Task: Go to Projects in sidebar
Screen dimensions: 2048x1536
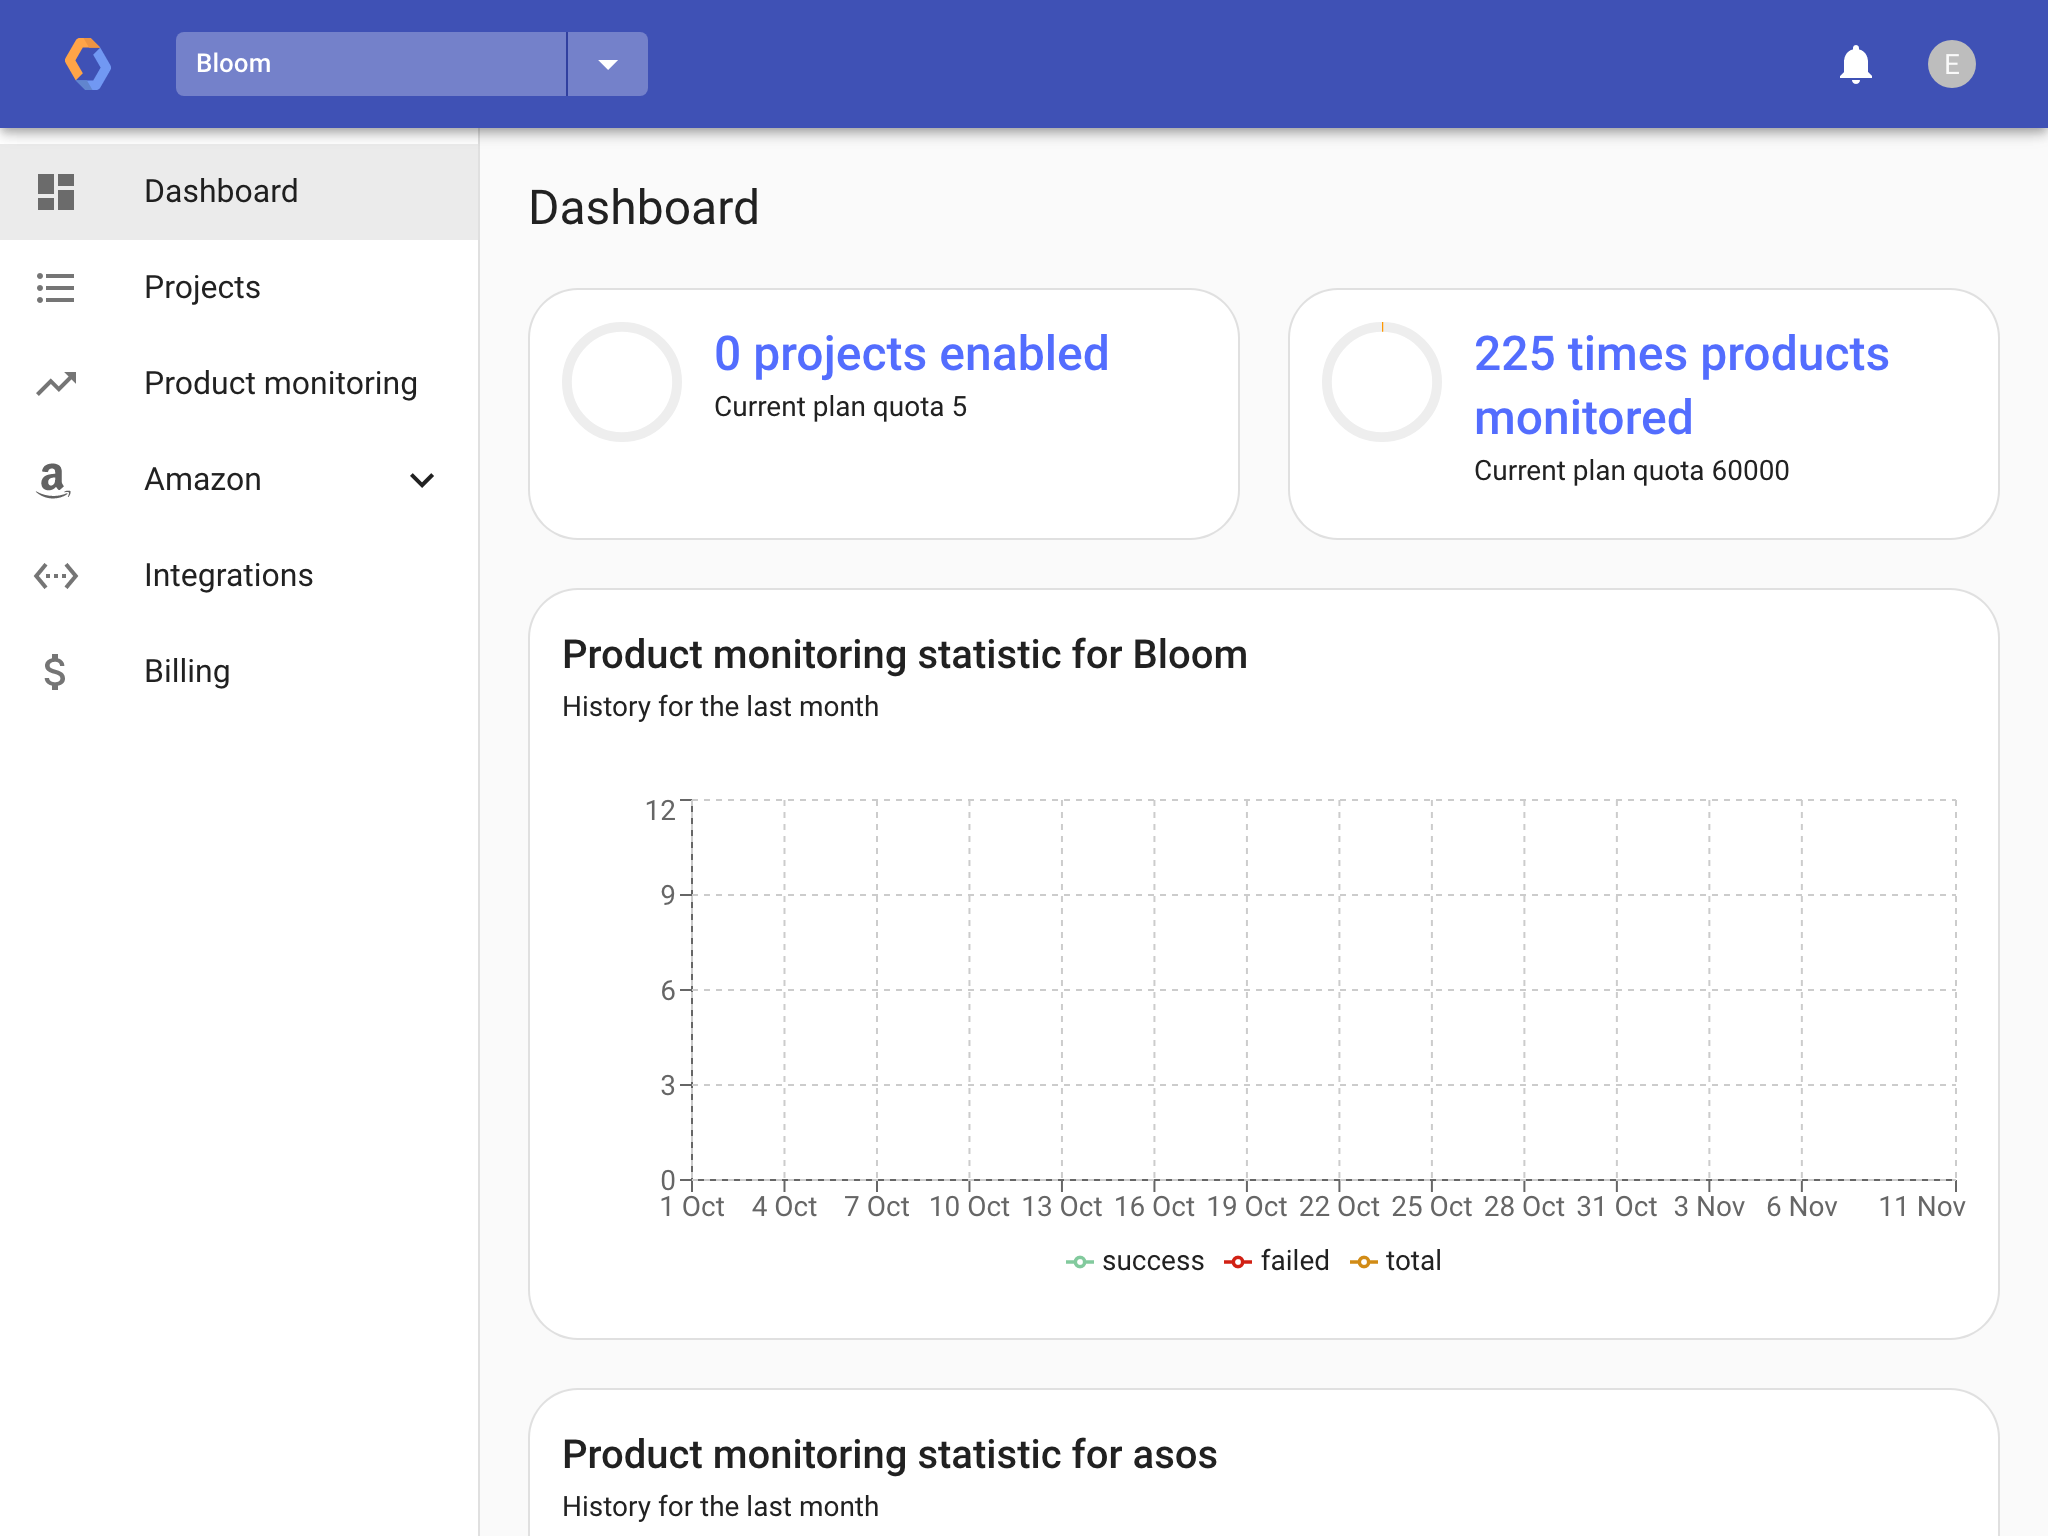Action: pos(202,287)
